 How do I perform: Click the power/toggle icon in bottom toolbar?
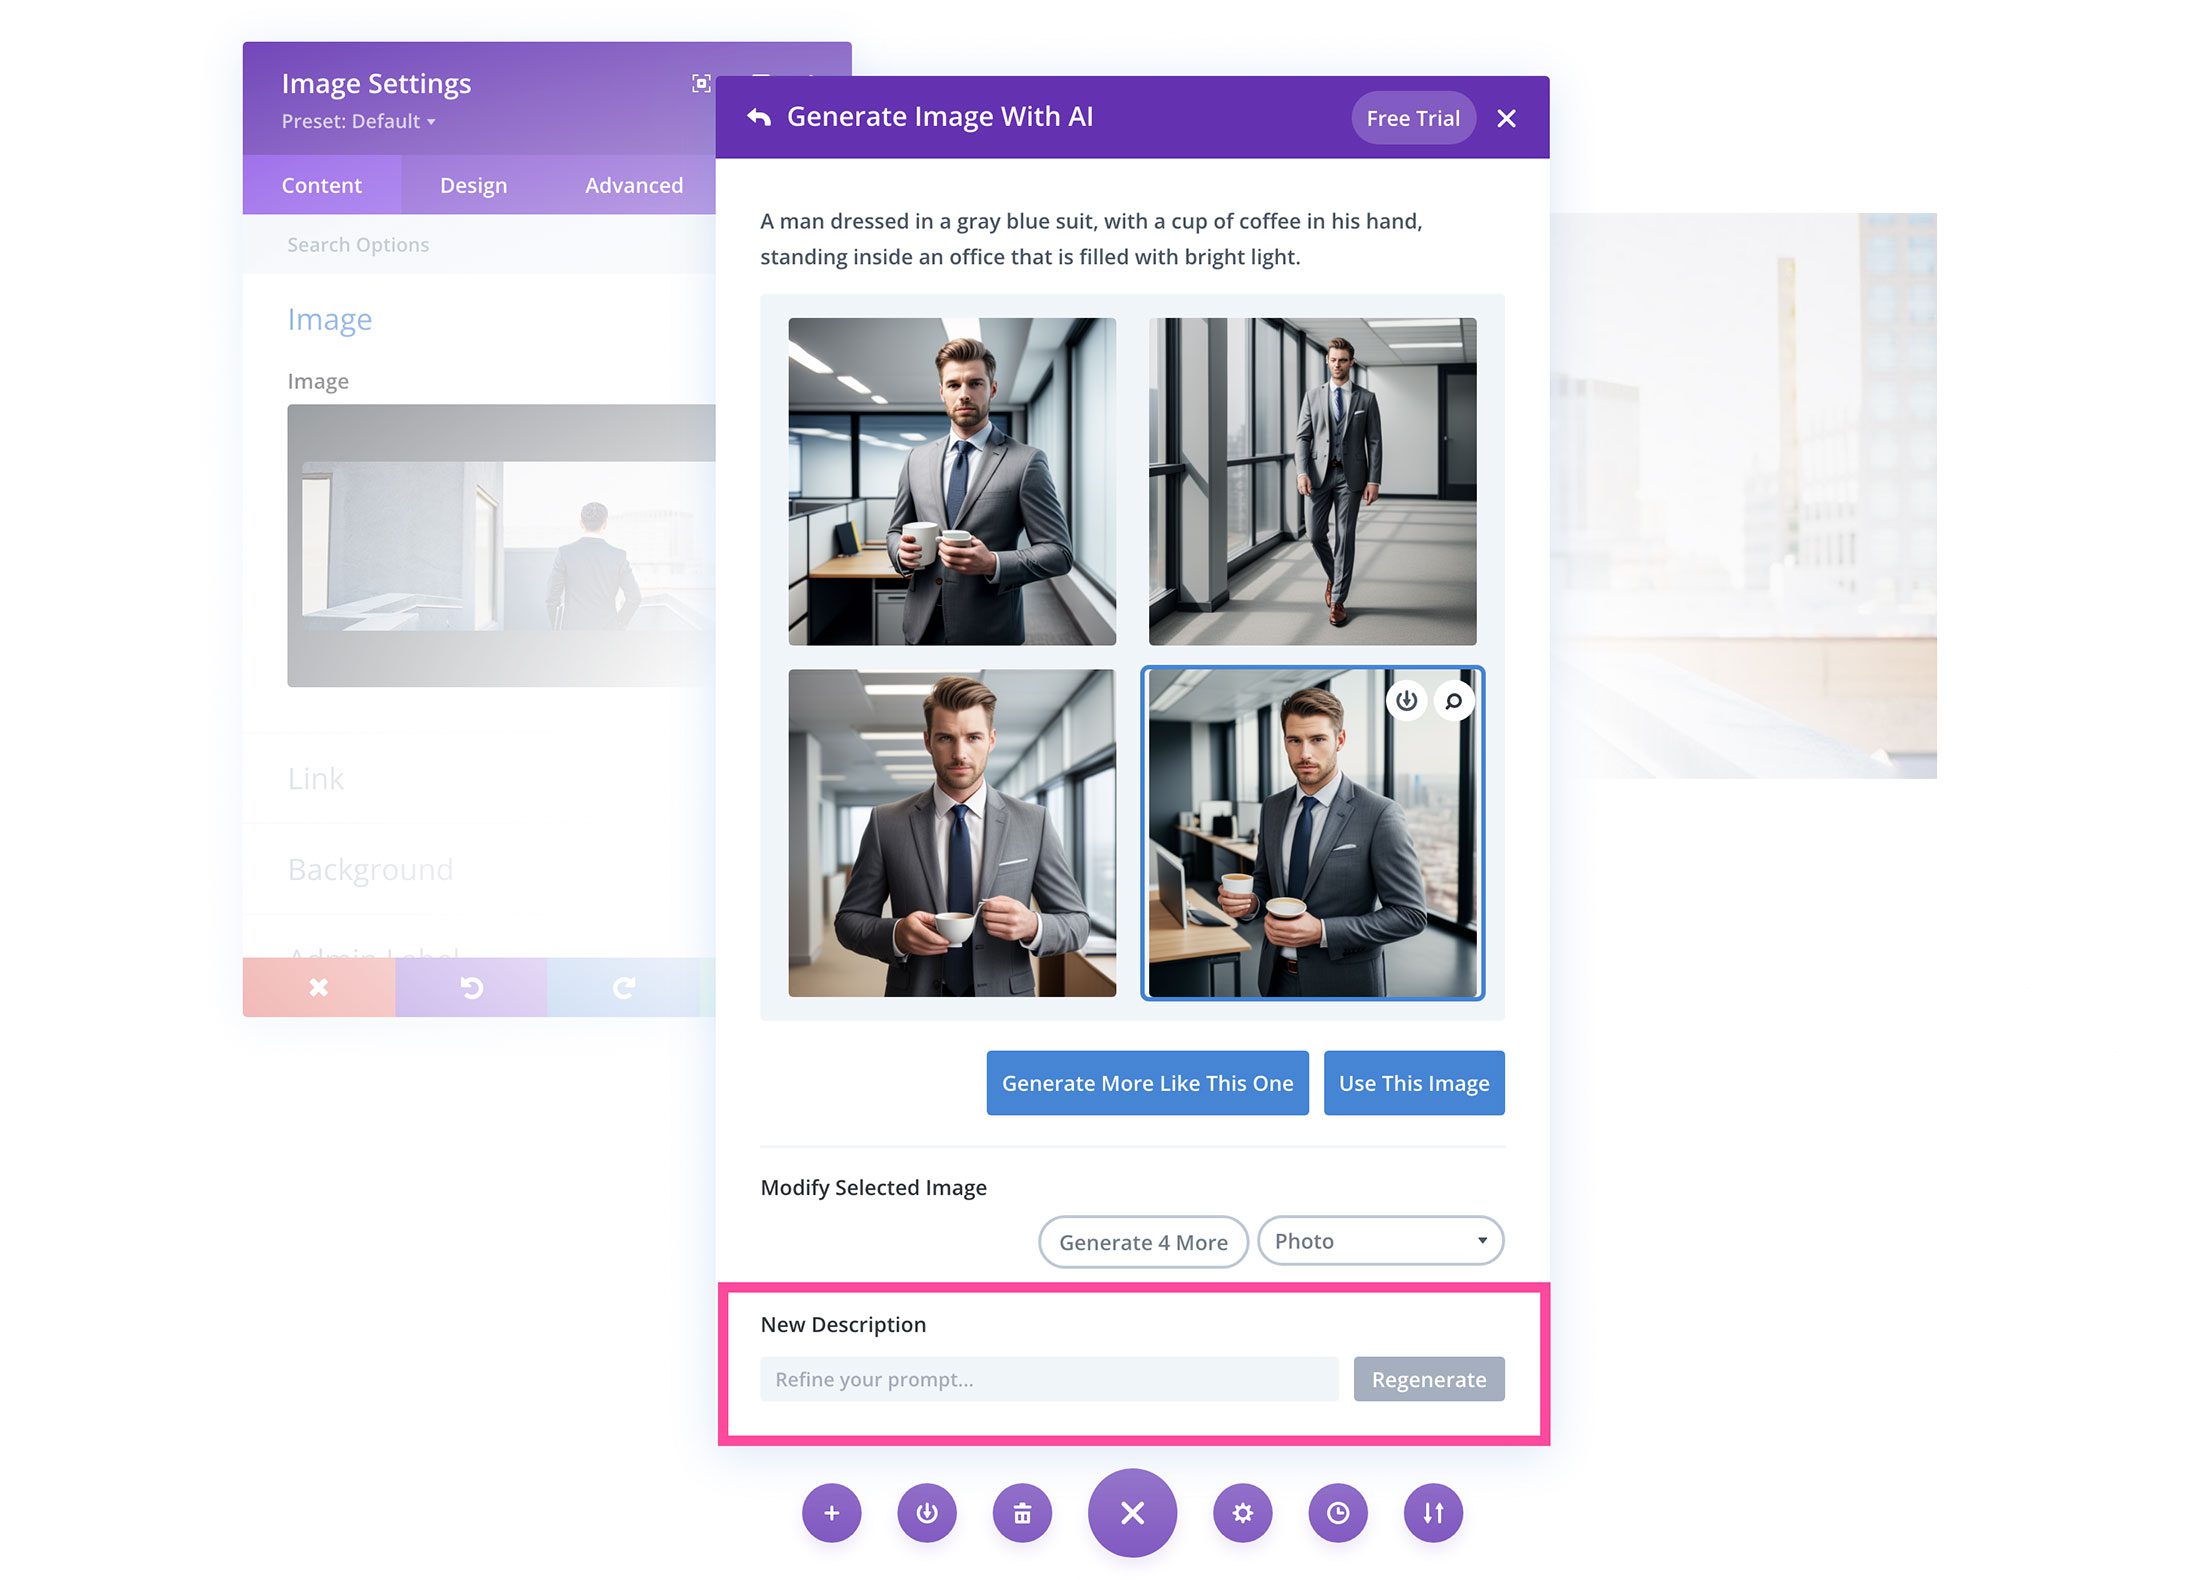(x=927, y=1512)
